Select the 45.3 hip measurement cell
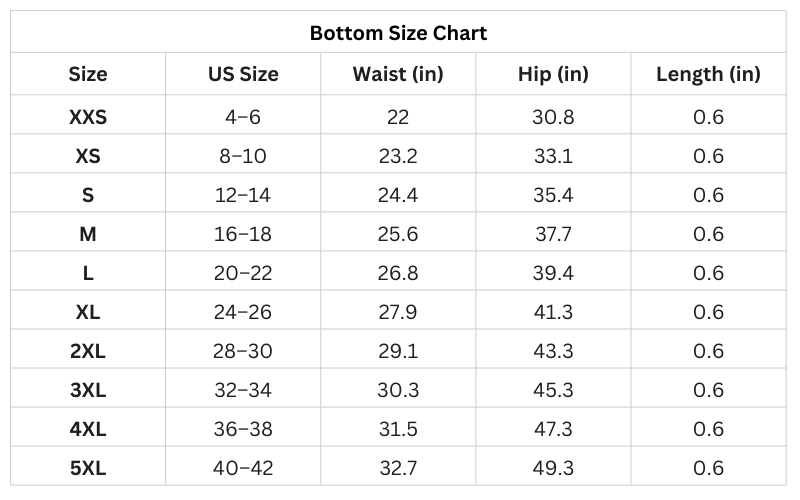This screenshot has width=800, height=500. [553, 390]
